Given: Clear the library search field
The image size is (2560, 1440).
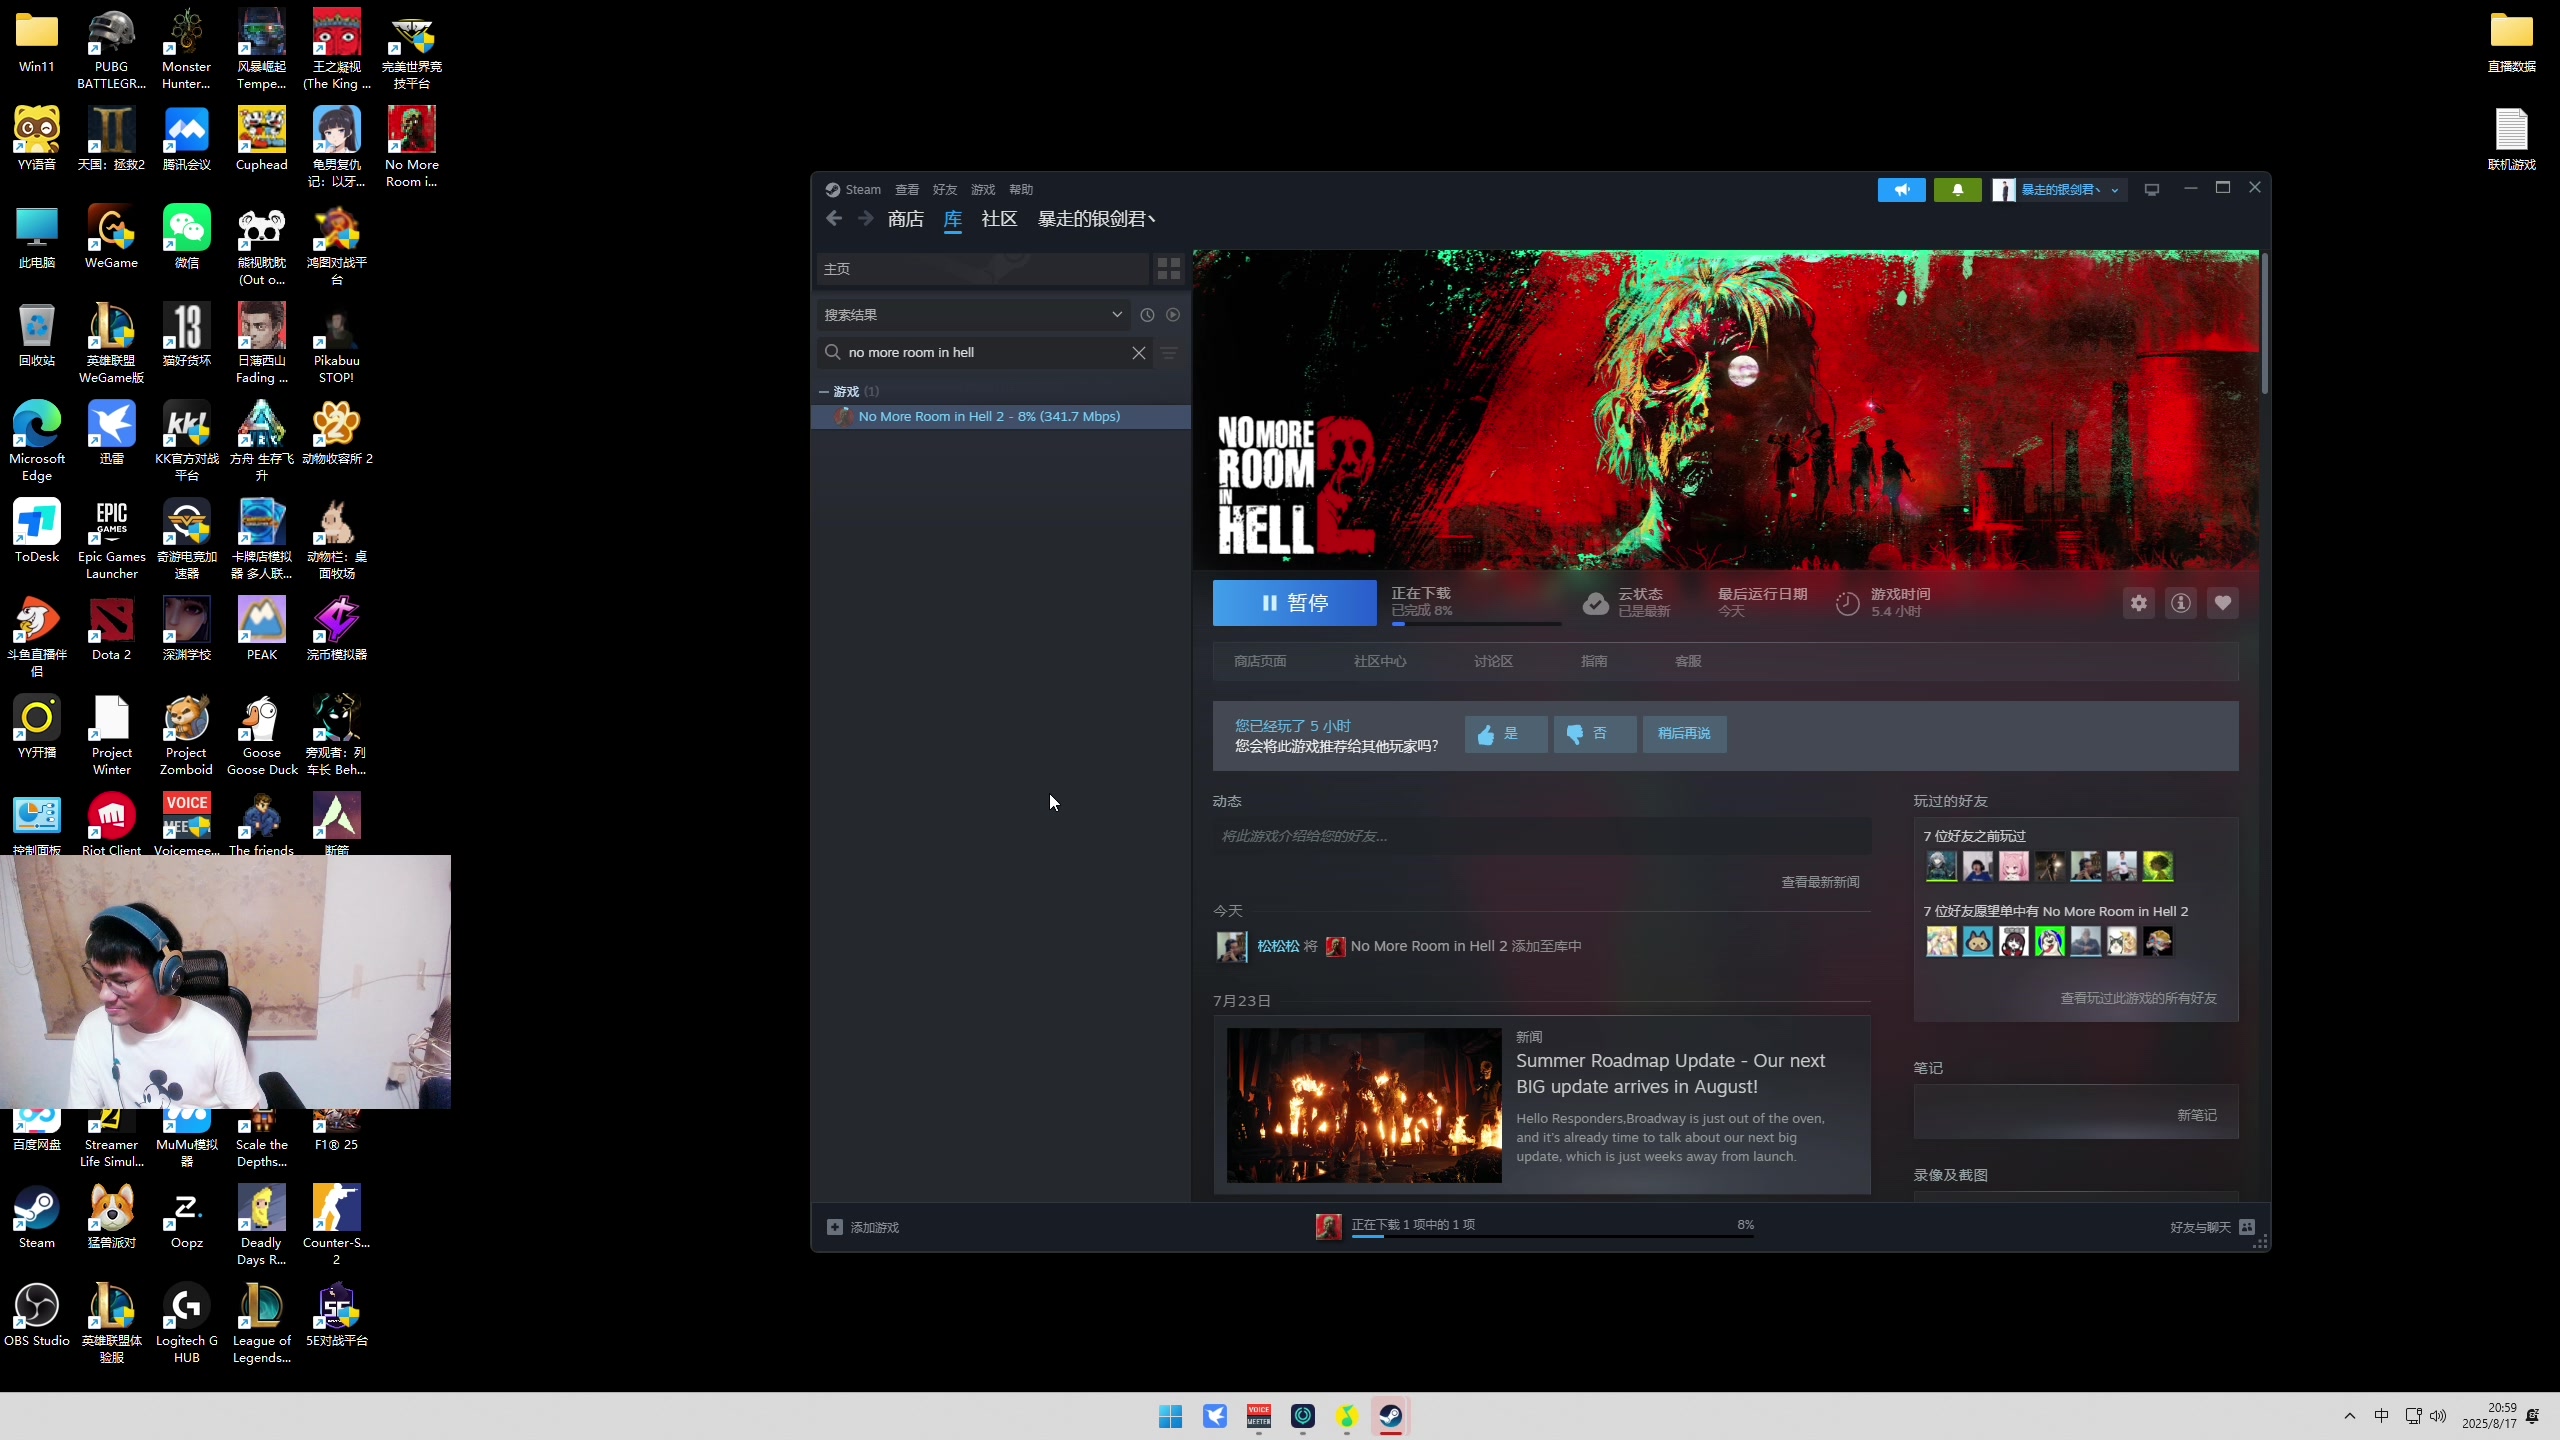Looking at the screenshot, I should coord(1138,353).
